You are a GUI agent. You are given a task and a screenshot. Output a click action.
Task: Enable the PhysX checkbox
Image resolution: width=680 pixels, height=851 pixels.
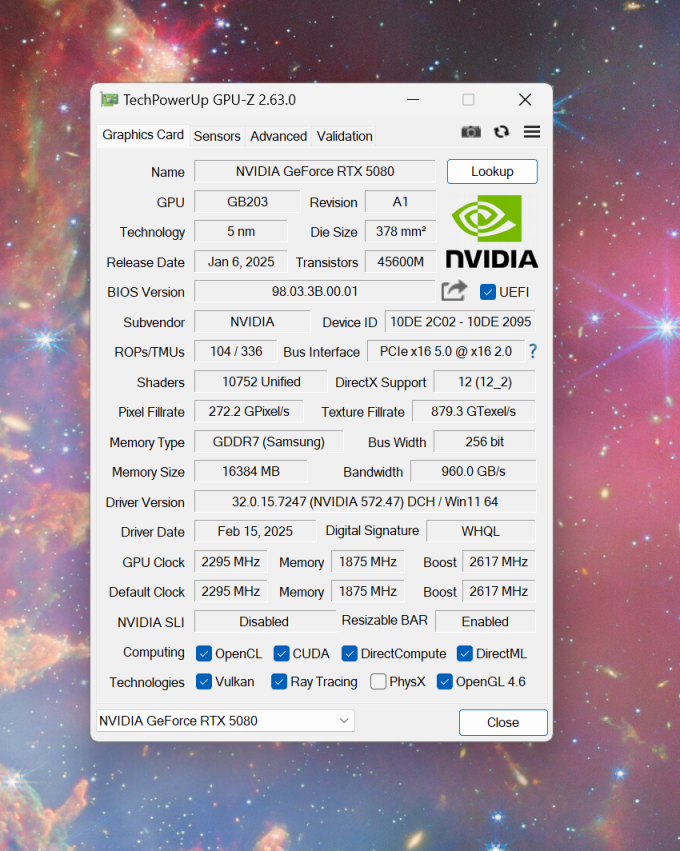coord(378,682)
